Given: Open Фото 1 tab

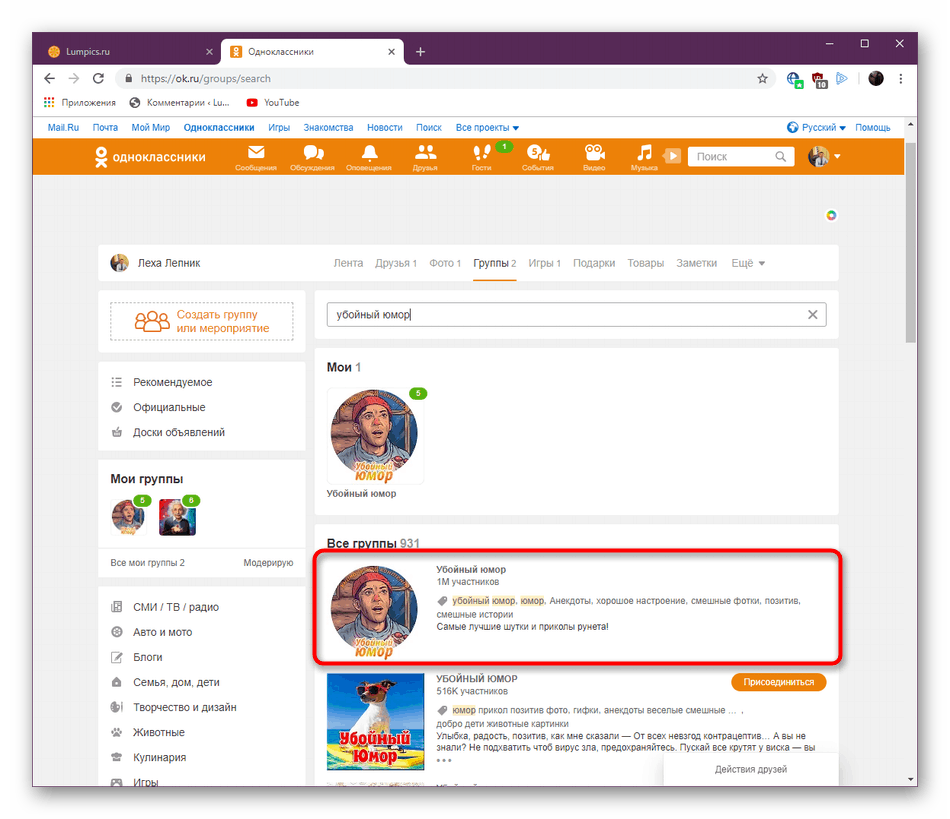Looking at the screenshot, I should (445, 263).
